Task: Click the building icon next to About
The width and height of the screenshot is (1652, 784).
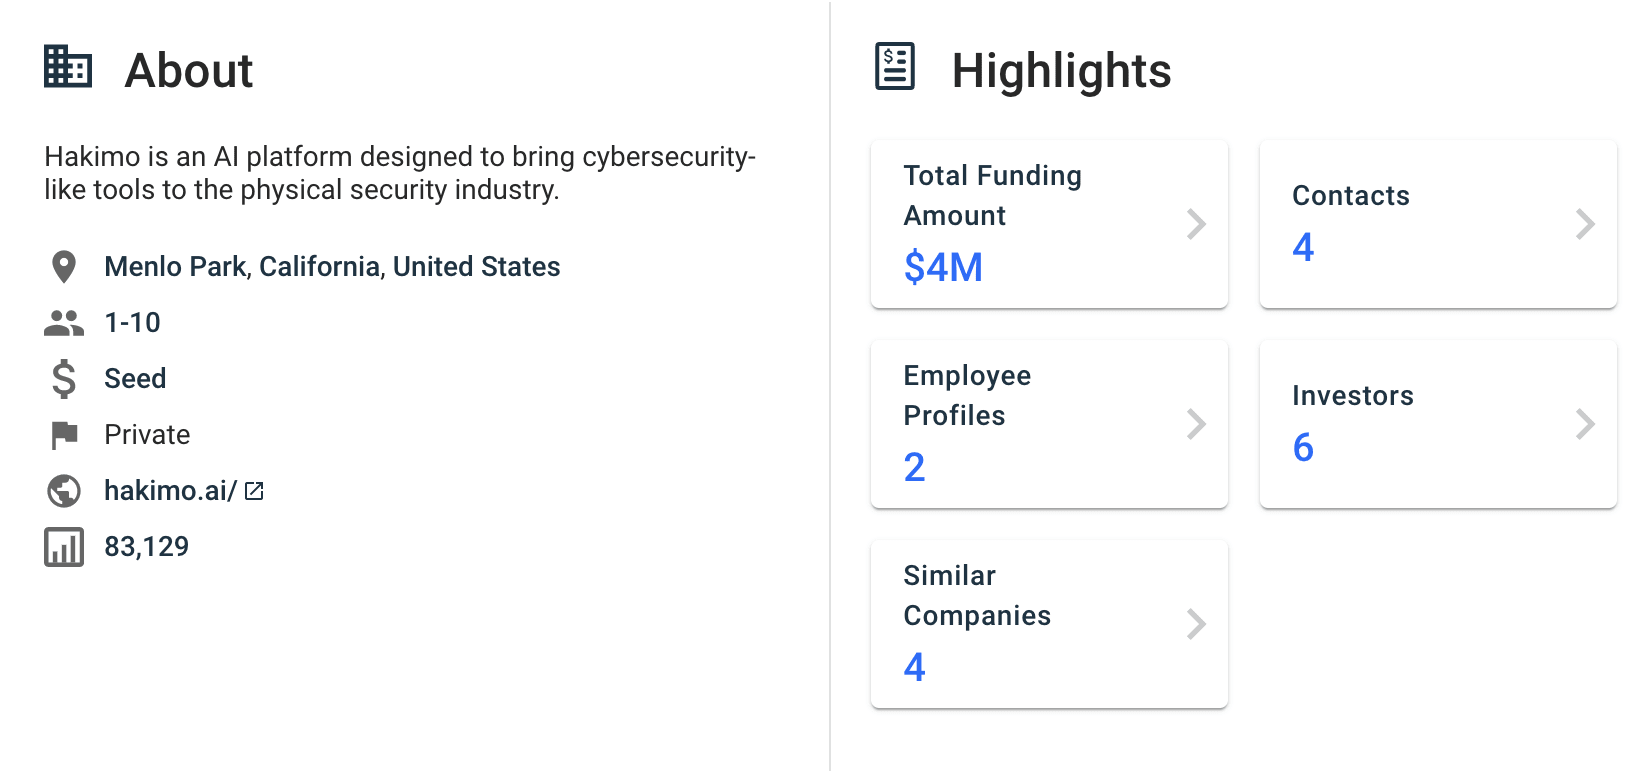Action: click(67, 67)
